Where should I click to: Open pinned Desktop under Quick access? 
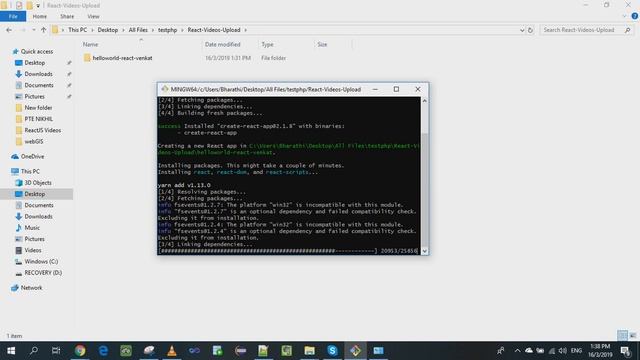(35, 63)
